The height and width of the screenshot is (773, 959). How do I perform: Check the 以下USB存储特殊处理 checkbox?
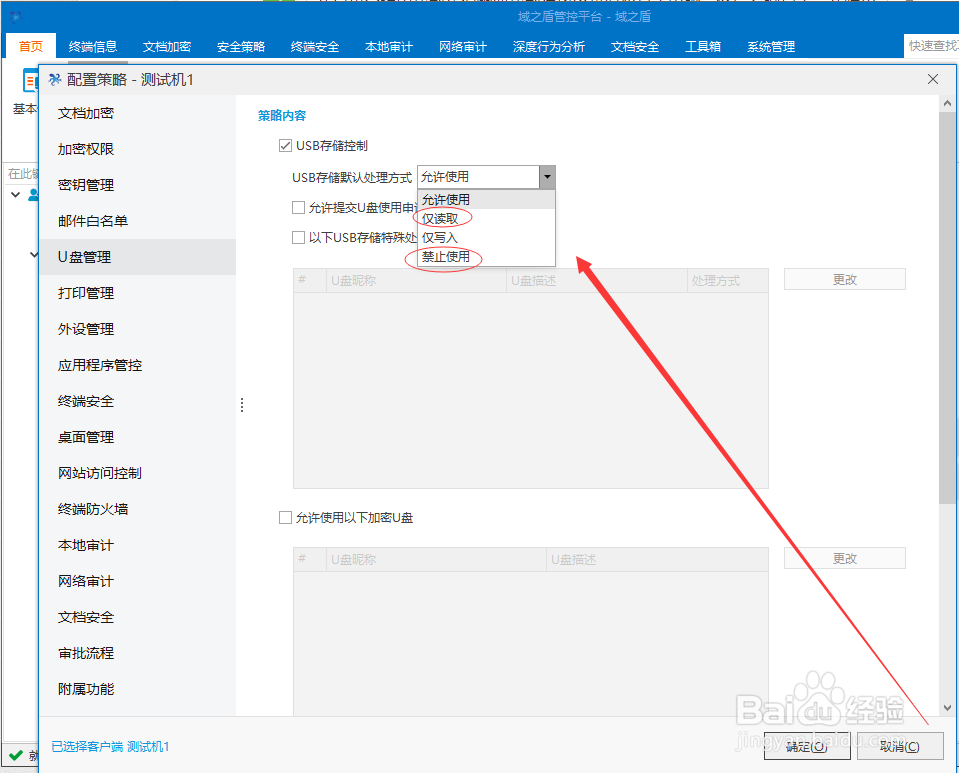[x=298, y=237]
